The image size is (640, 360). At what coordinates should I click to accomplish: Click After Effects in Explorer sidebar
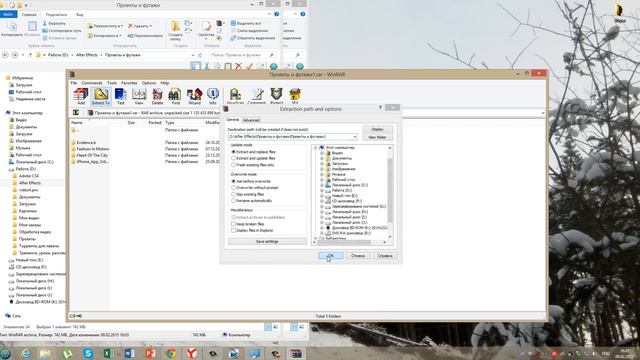click(x=29, y=183)
